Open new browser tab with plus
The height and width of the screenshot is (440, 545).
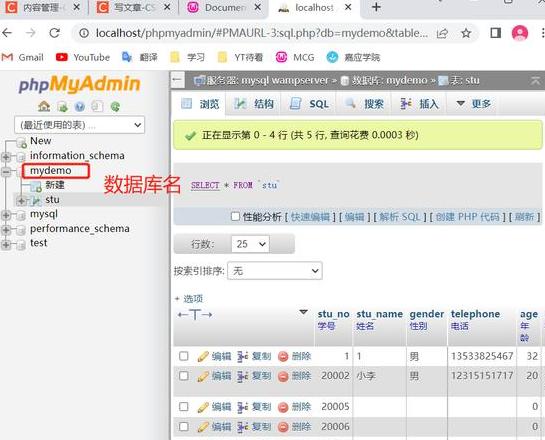pyautogui.click(x=376, y=7)
